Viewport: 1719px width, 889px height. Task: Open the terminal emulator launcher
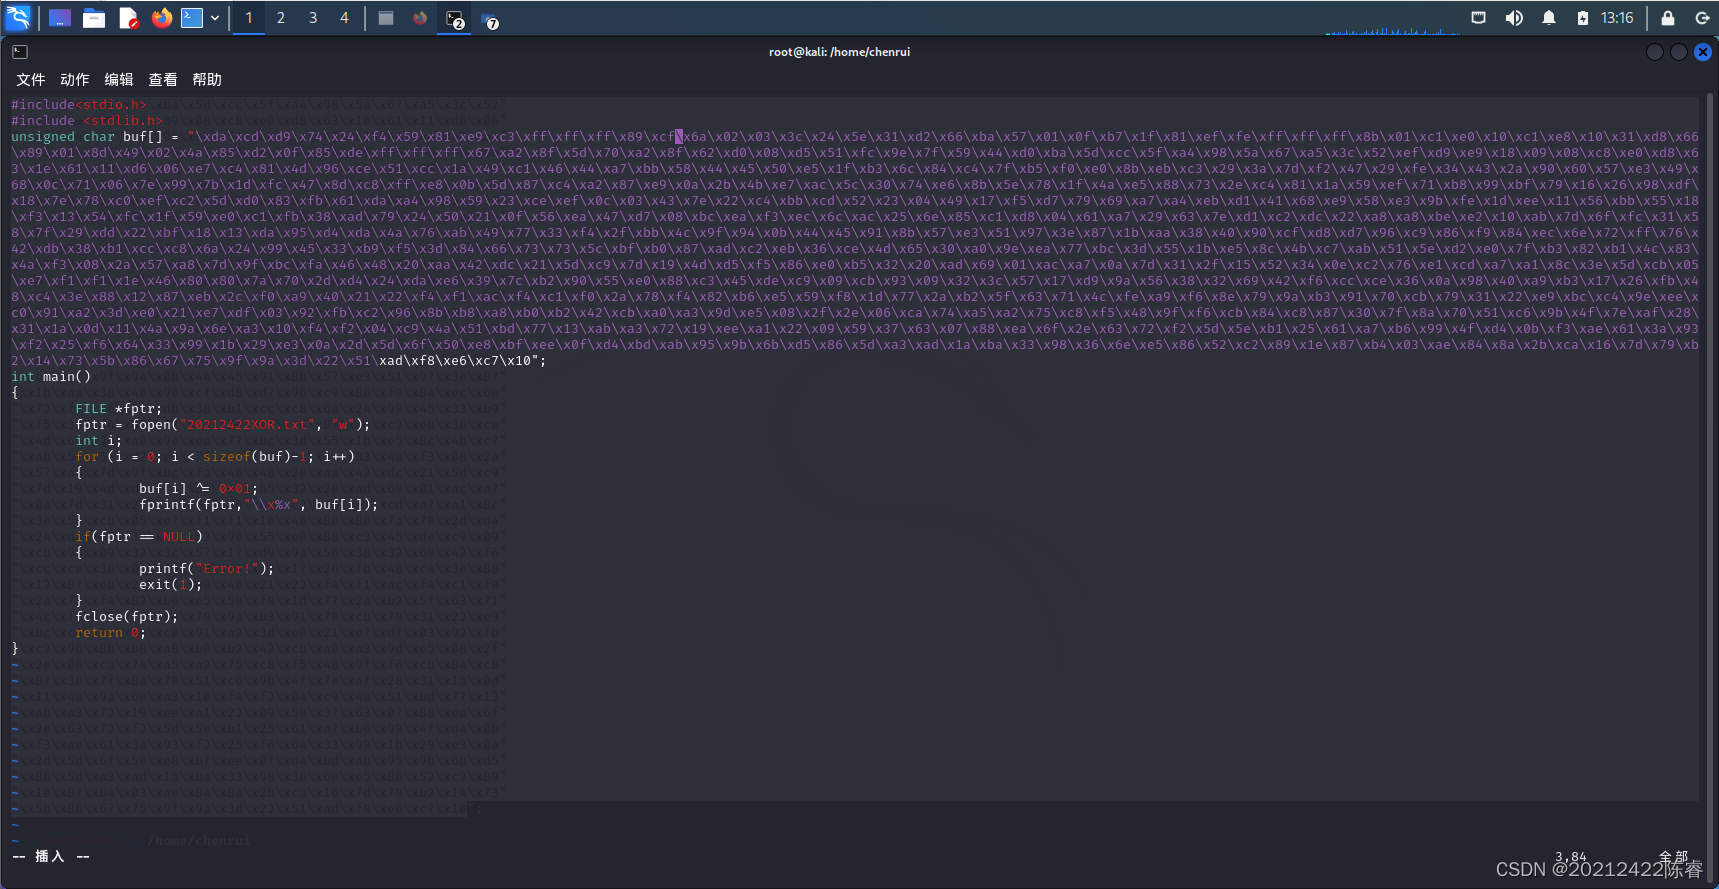[x=191, y=18]
